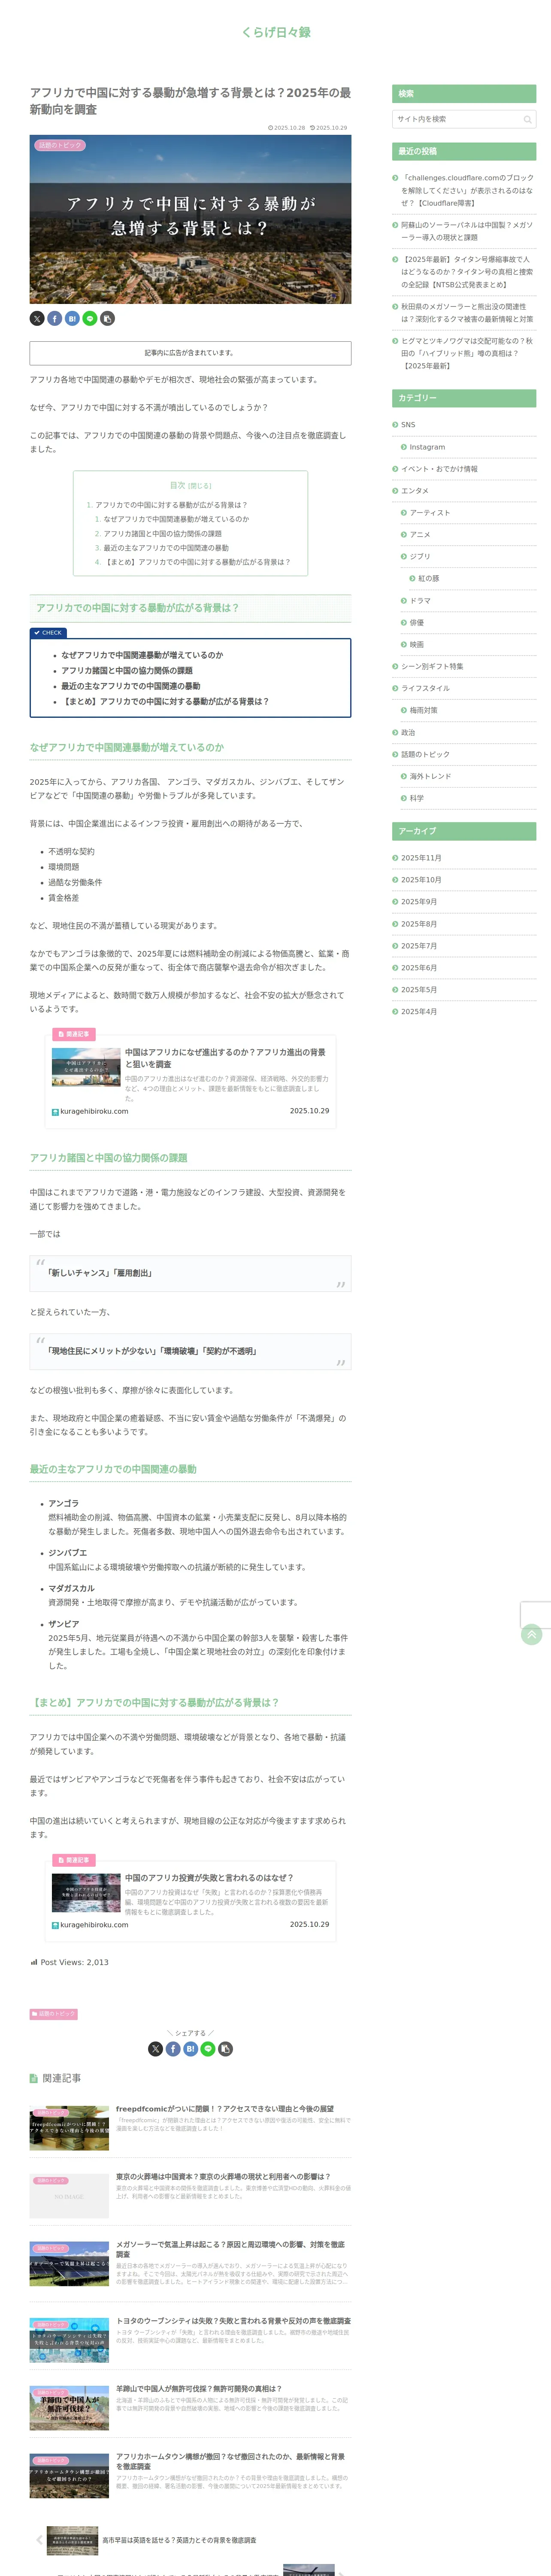This screenshot has height=2576, width=551.
Task: Click the article hero image
Action: click(x=190, y=219)
